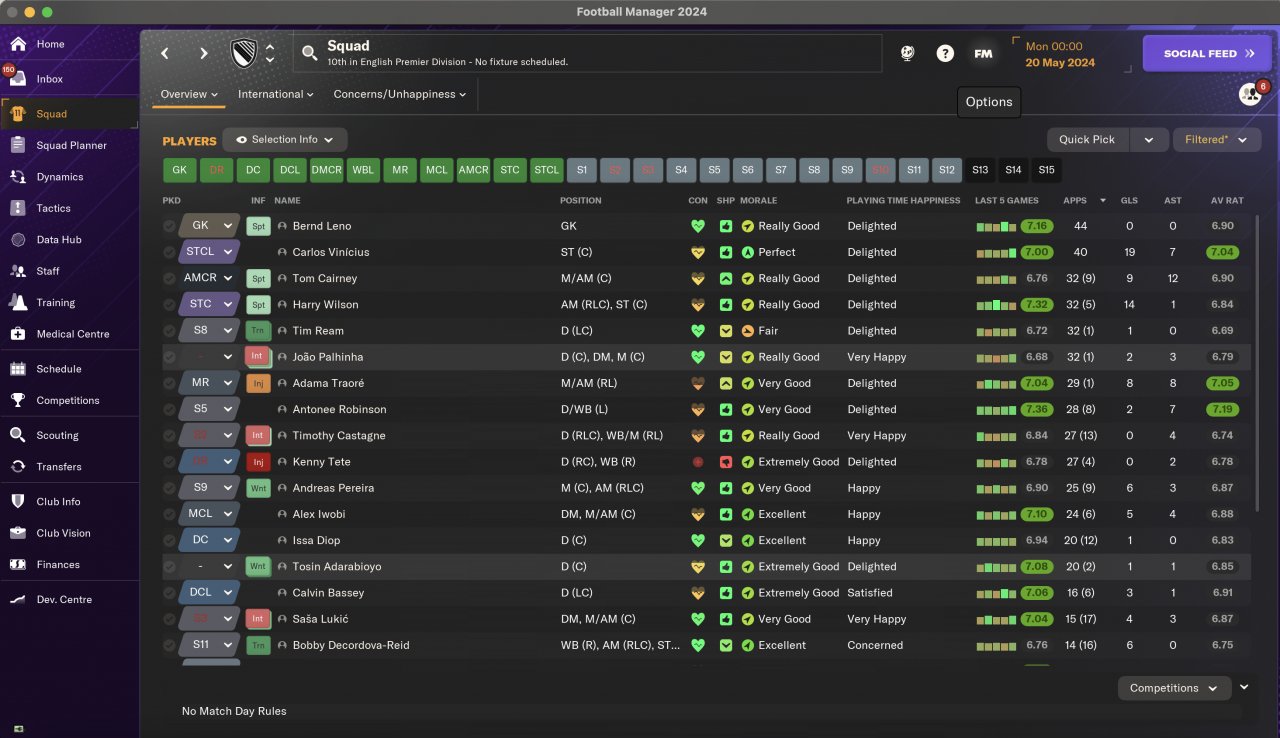Select the GK position filter tab
Screen dimensions: 1280x738
pos(180,170)
